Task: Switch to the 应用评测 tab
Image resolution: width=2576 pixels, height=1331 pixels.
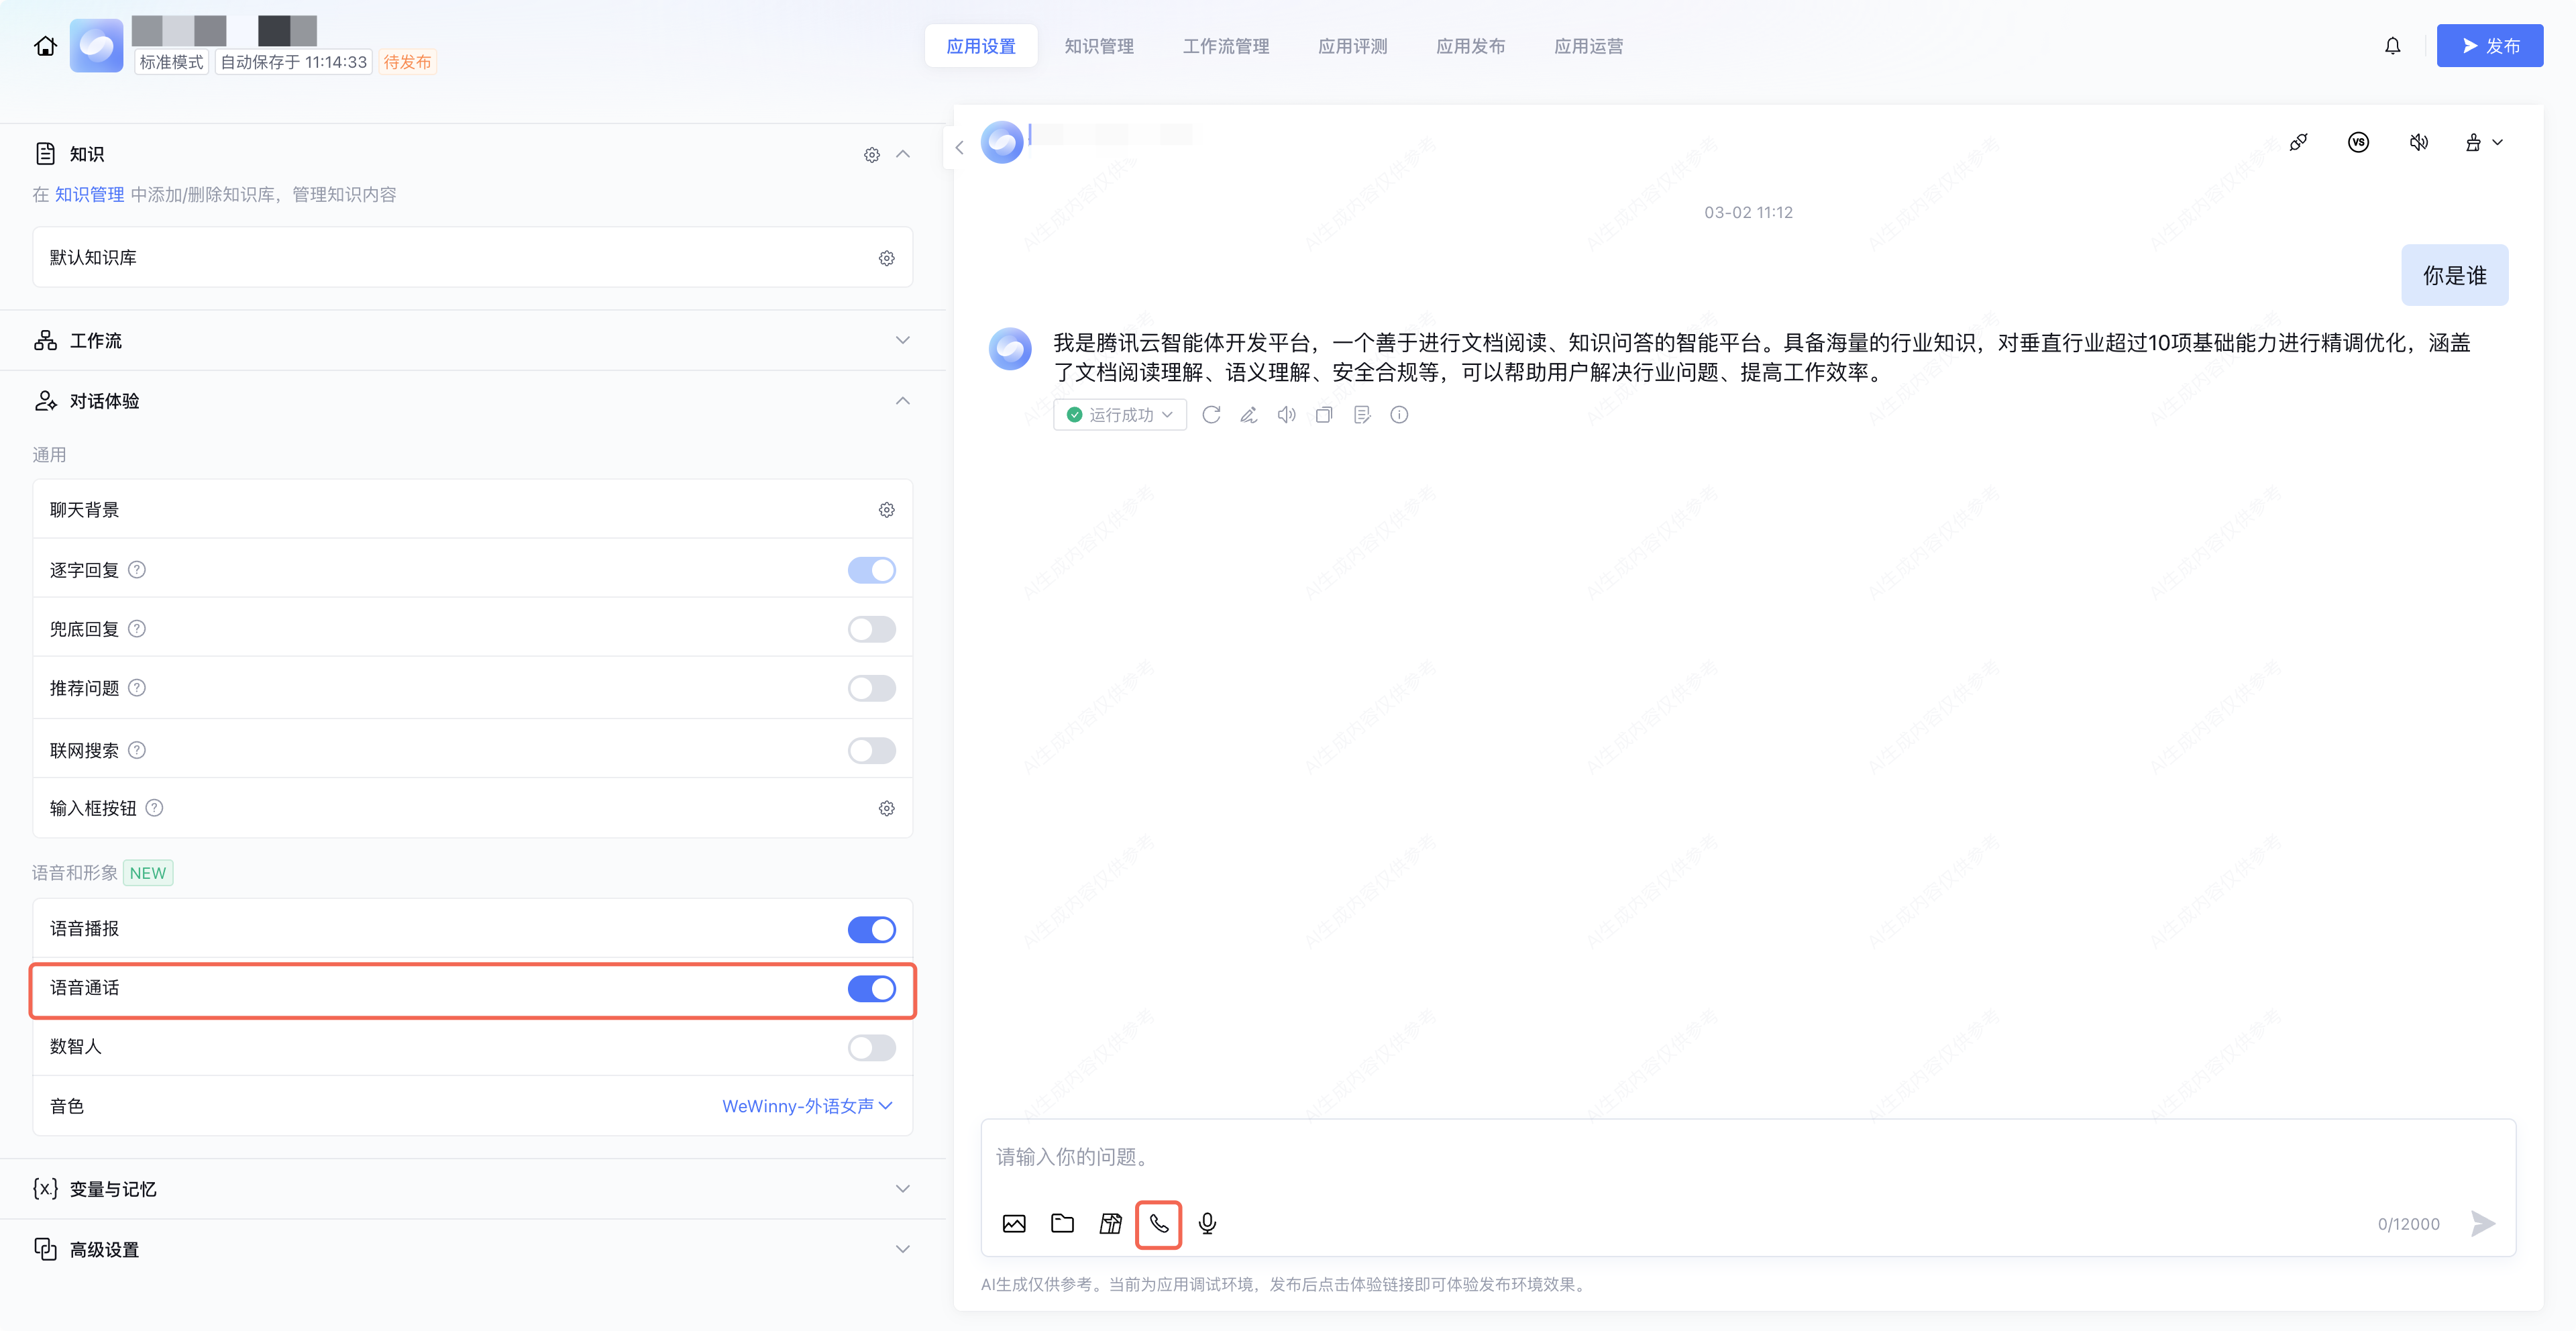Action: pos(1352,46)
